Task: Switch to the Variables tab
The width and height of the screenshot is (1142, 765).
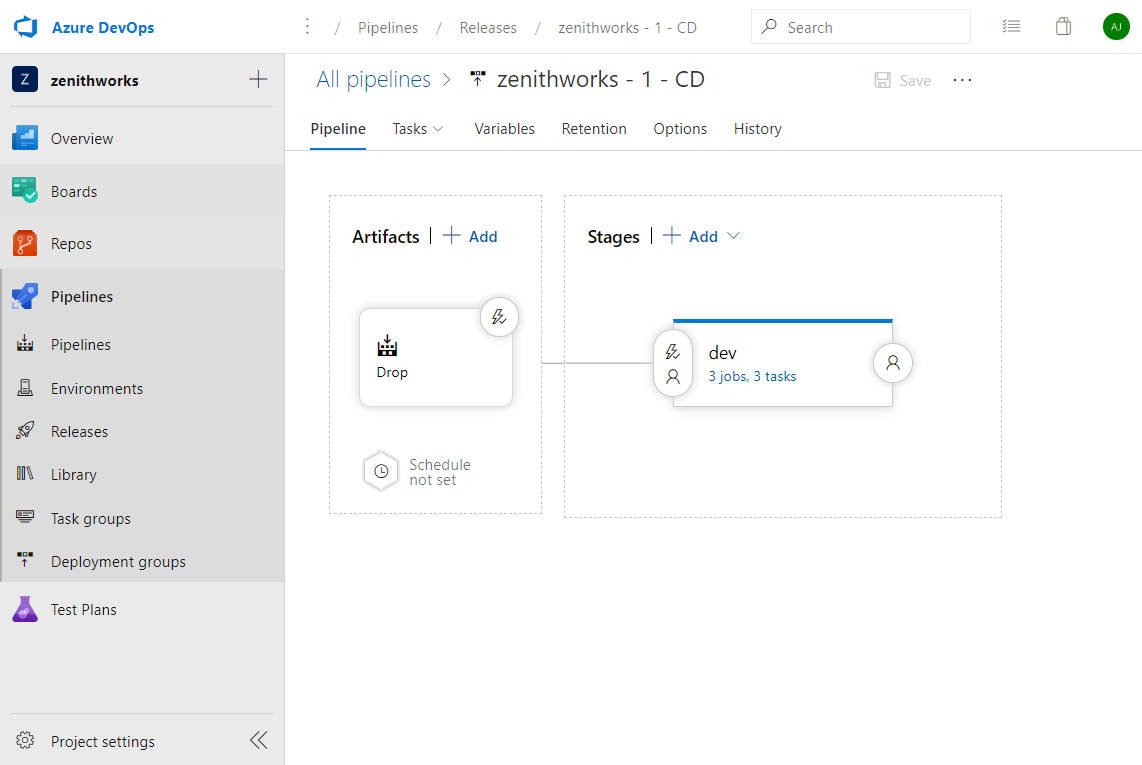Action: [x=504, y=128]
